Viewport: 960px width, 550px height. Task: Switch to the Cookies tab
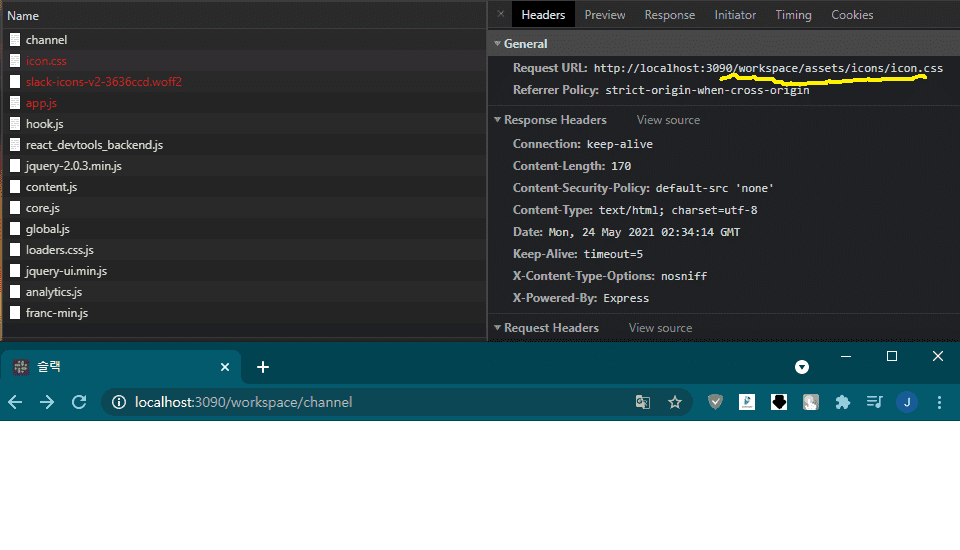(852, 15)
